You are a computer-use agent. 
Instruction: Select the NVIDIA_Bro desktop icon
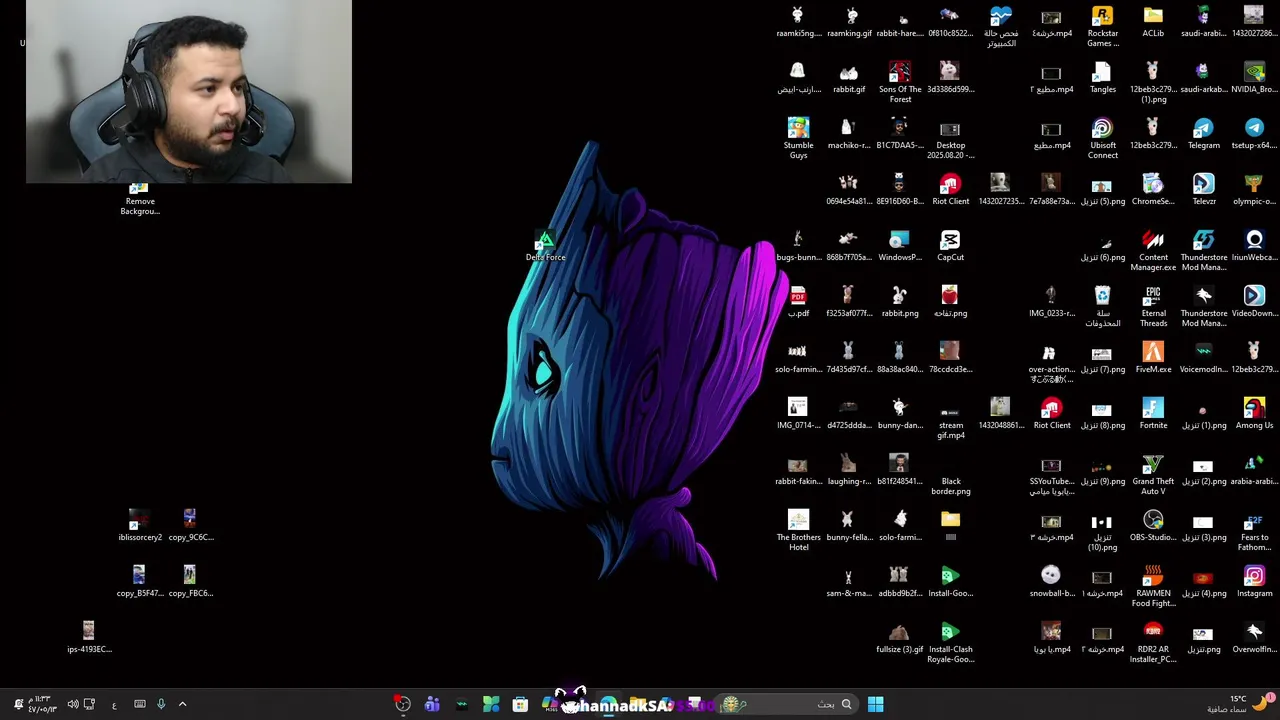click(1254, 77)
